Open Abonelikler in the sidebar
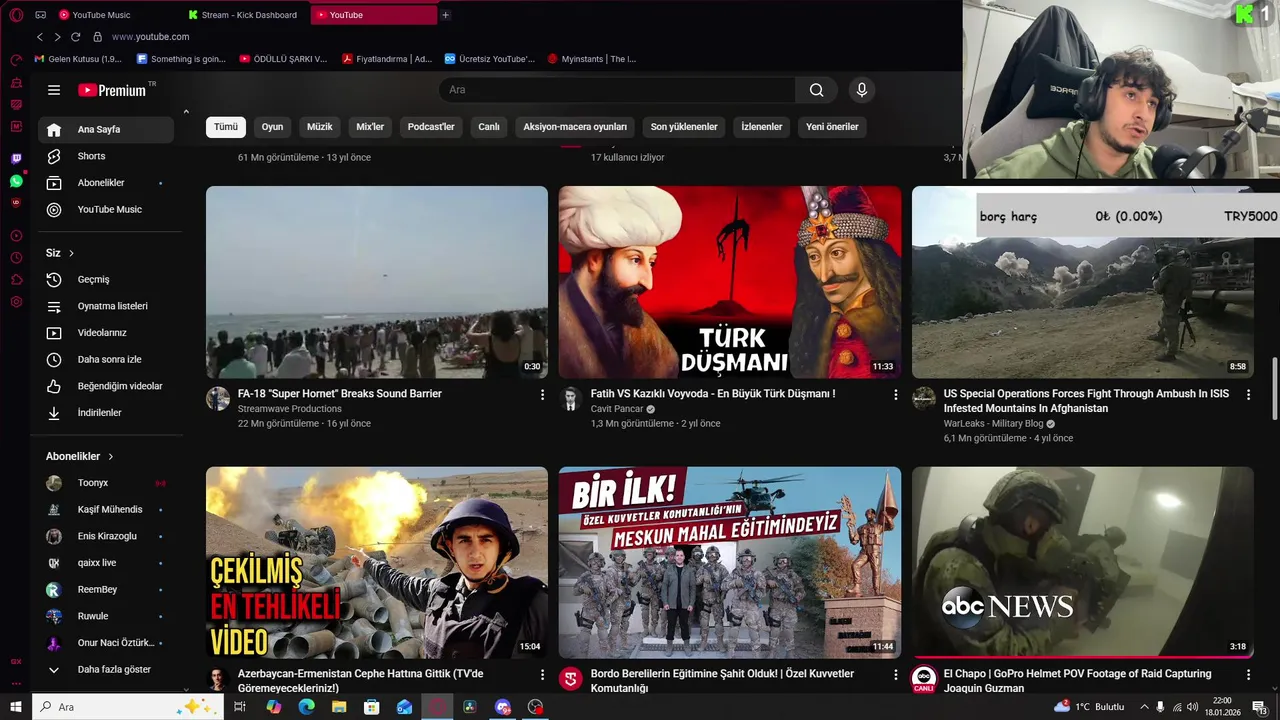The height and width of the screenshot is (720, 1280). 106,183
